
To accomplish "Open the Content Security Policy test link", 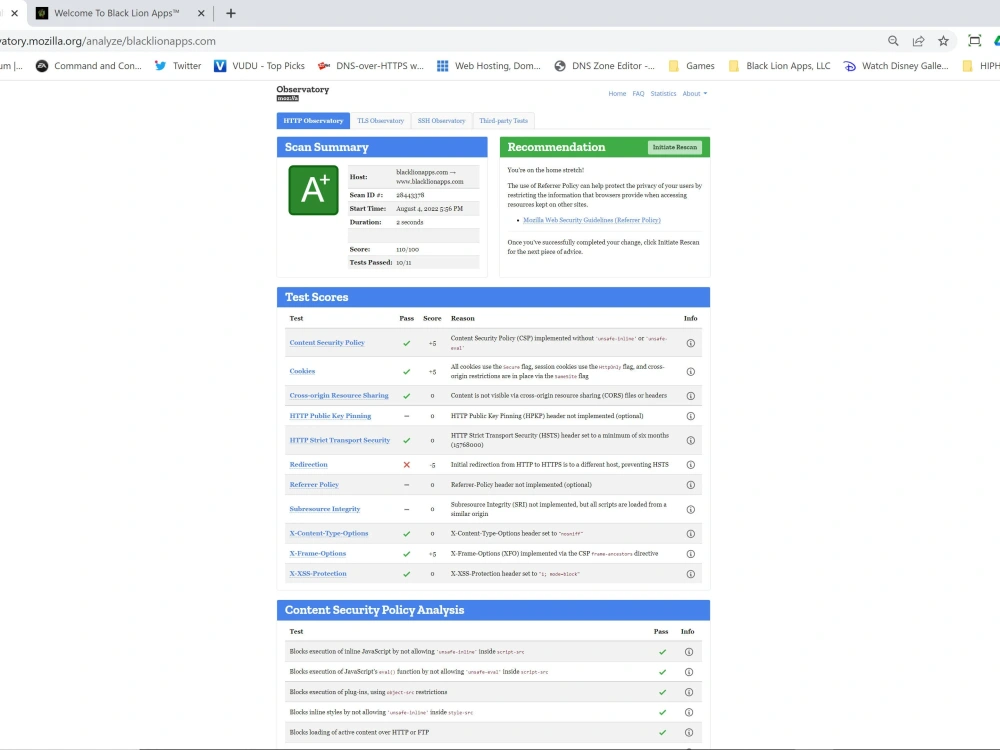I will (x=327, y=343).
